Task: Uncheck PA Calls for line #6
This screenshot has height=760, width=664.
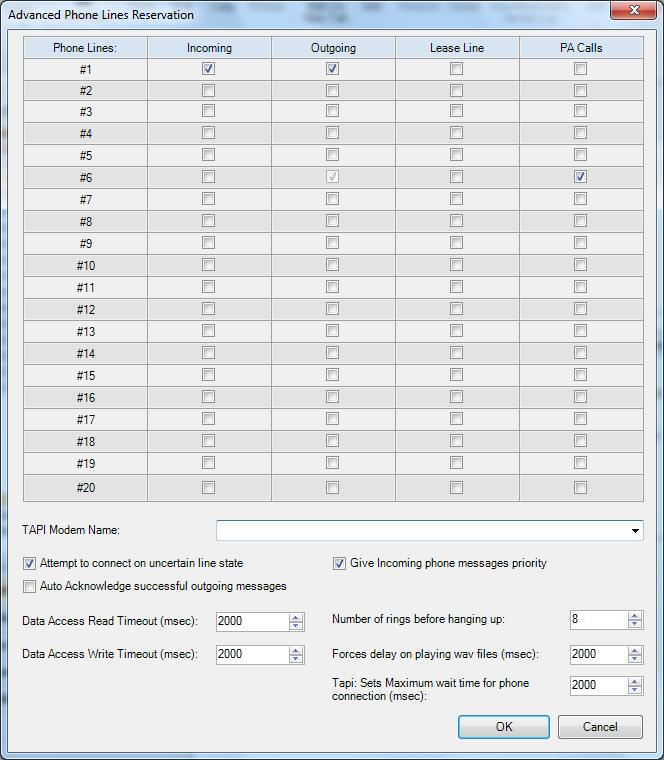Action: 580,177
